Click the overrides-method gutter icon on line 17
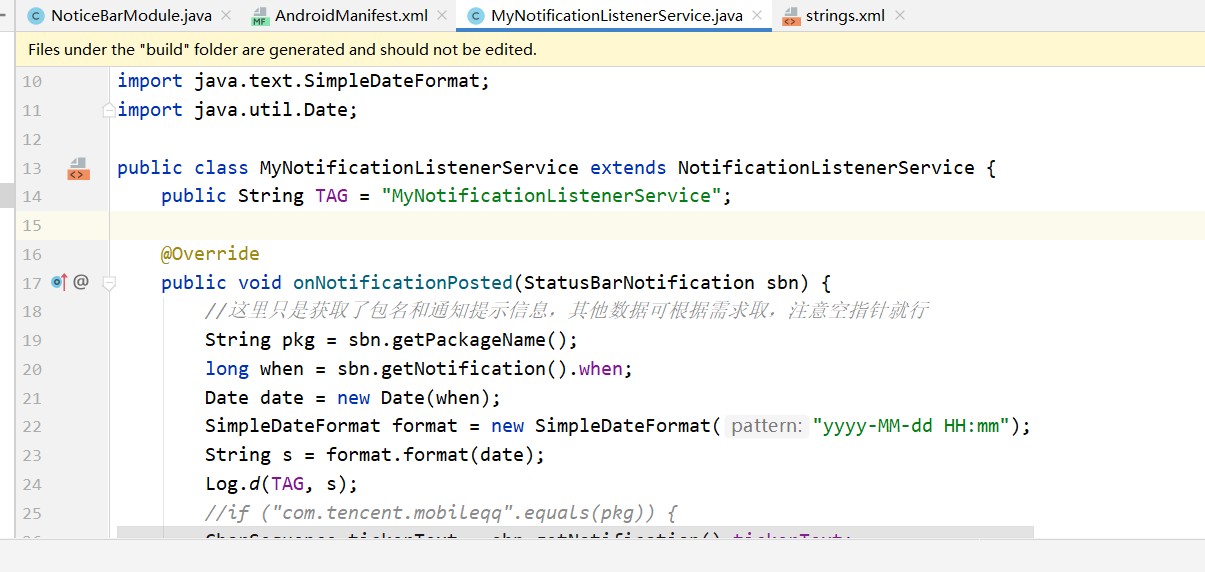 pyautogui.click(x=59, y=283)
